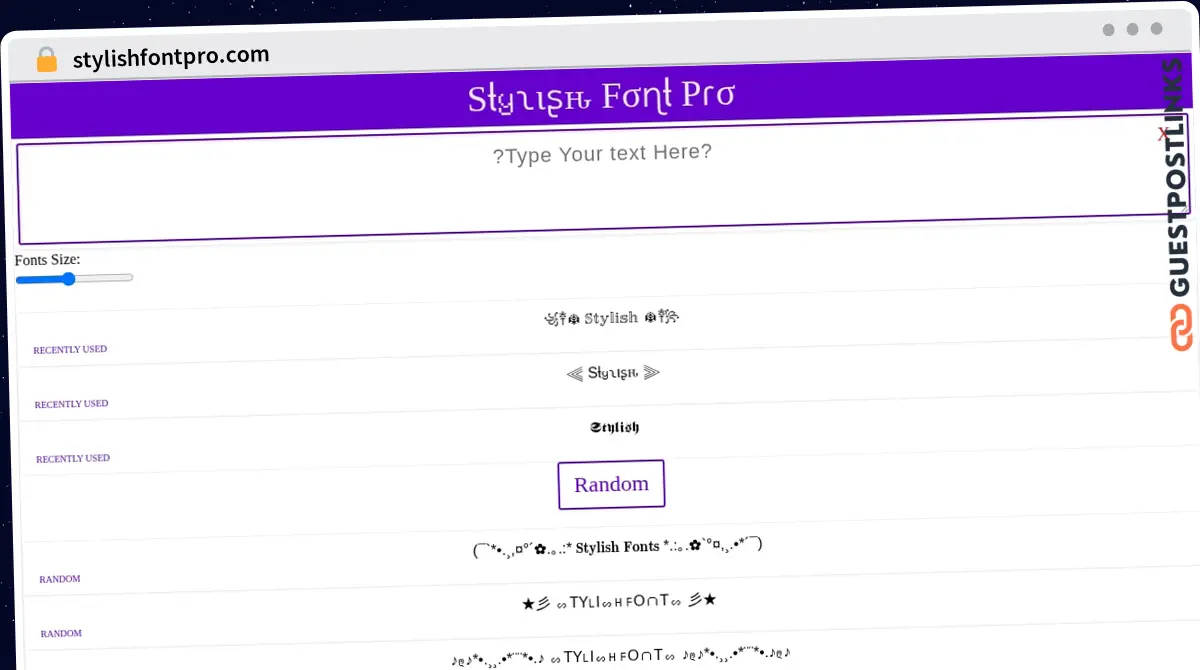Dismiss the GUESTPOSTLINKS banner with the red X

click(1162, 134)
